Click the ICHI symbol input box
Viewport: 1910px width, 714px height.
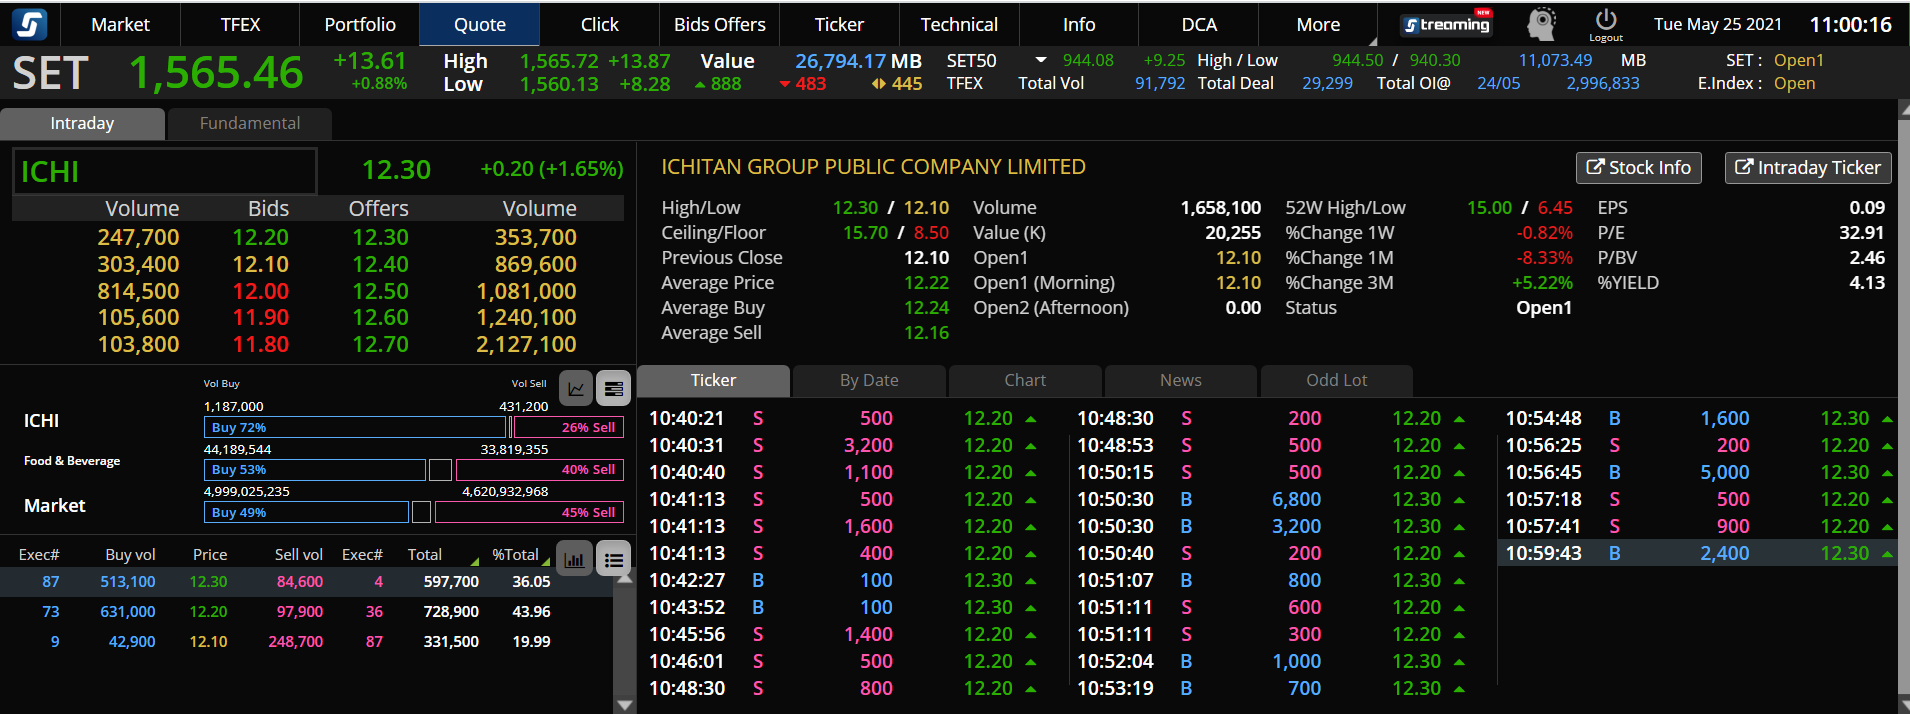165,171
